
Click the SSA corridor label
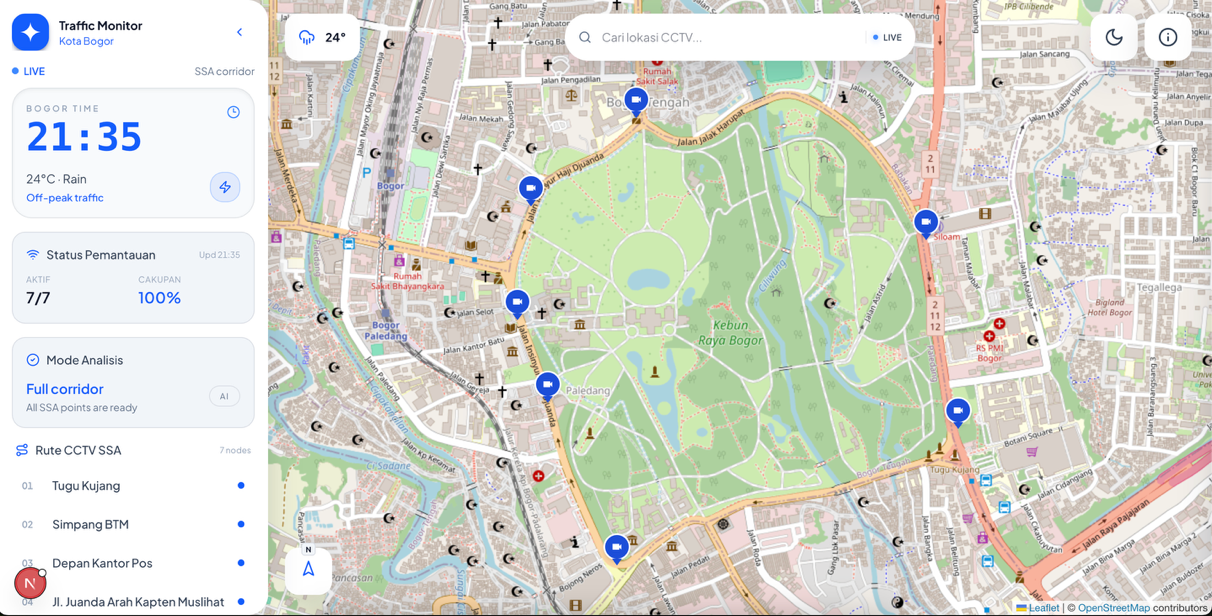[x=224, y=71]
